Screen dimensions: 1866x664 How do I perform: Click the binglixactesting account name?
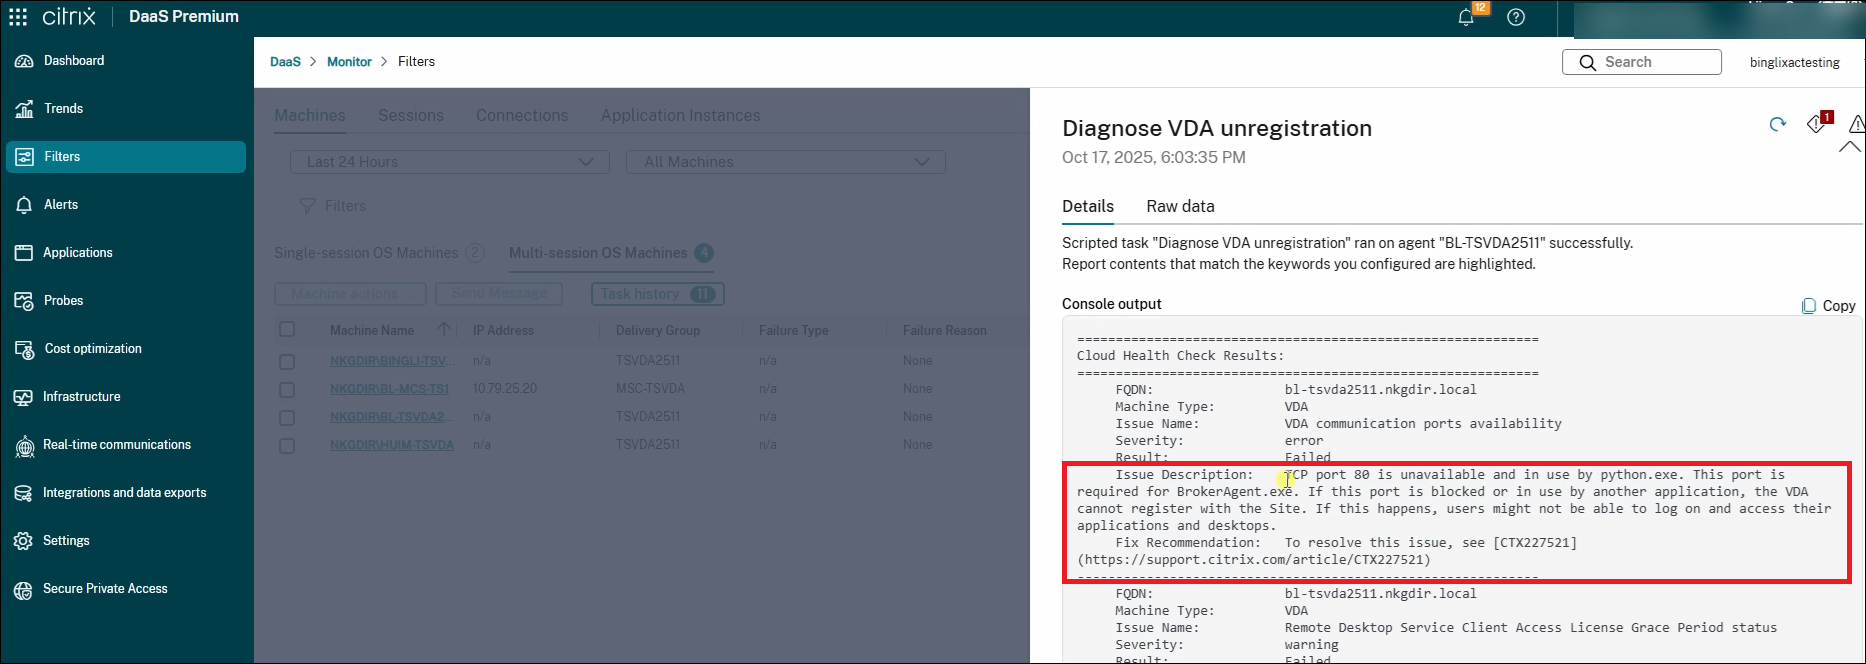coord(1794,63)
